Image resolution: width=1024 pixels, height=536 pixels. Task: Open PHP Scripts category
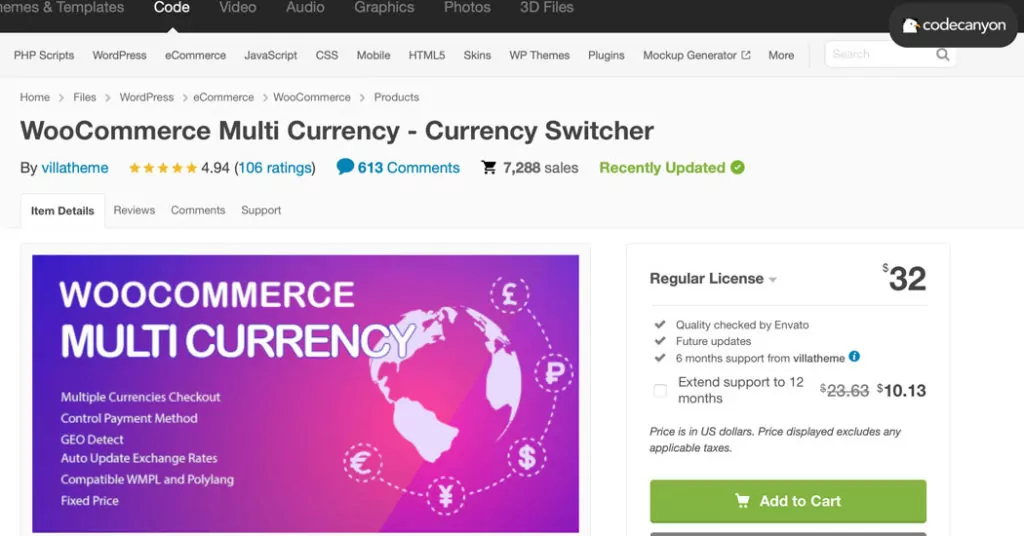(x=44, y=55)
